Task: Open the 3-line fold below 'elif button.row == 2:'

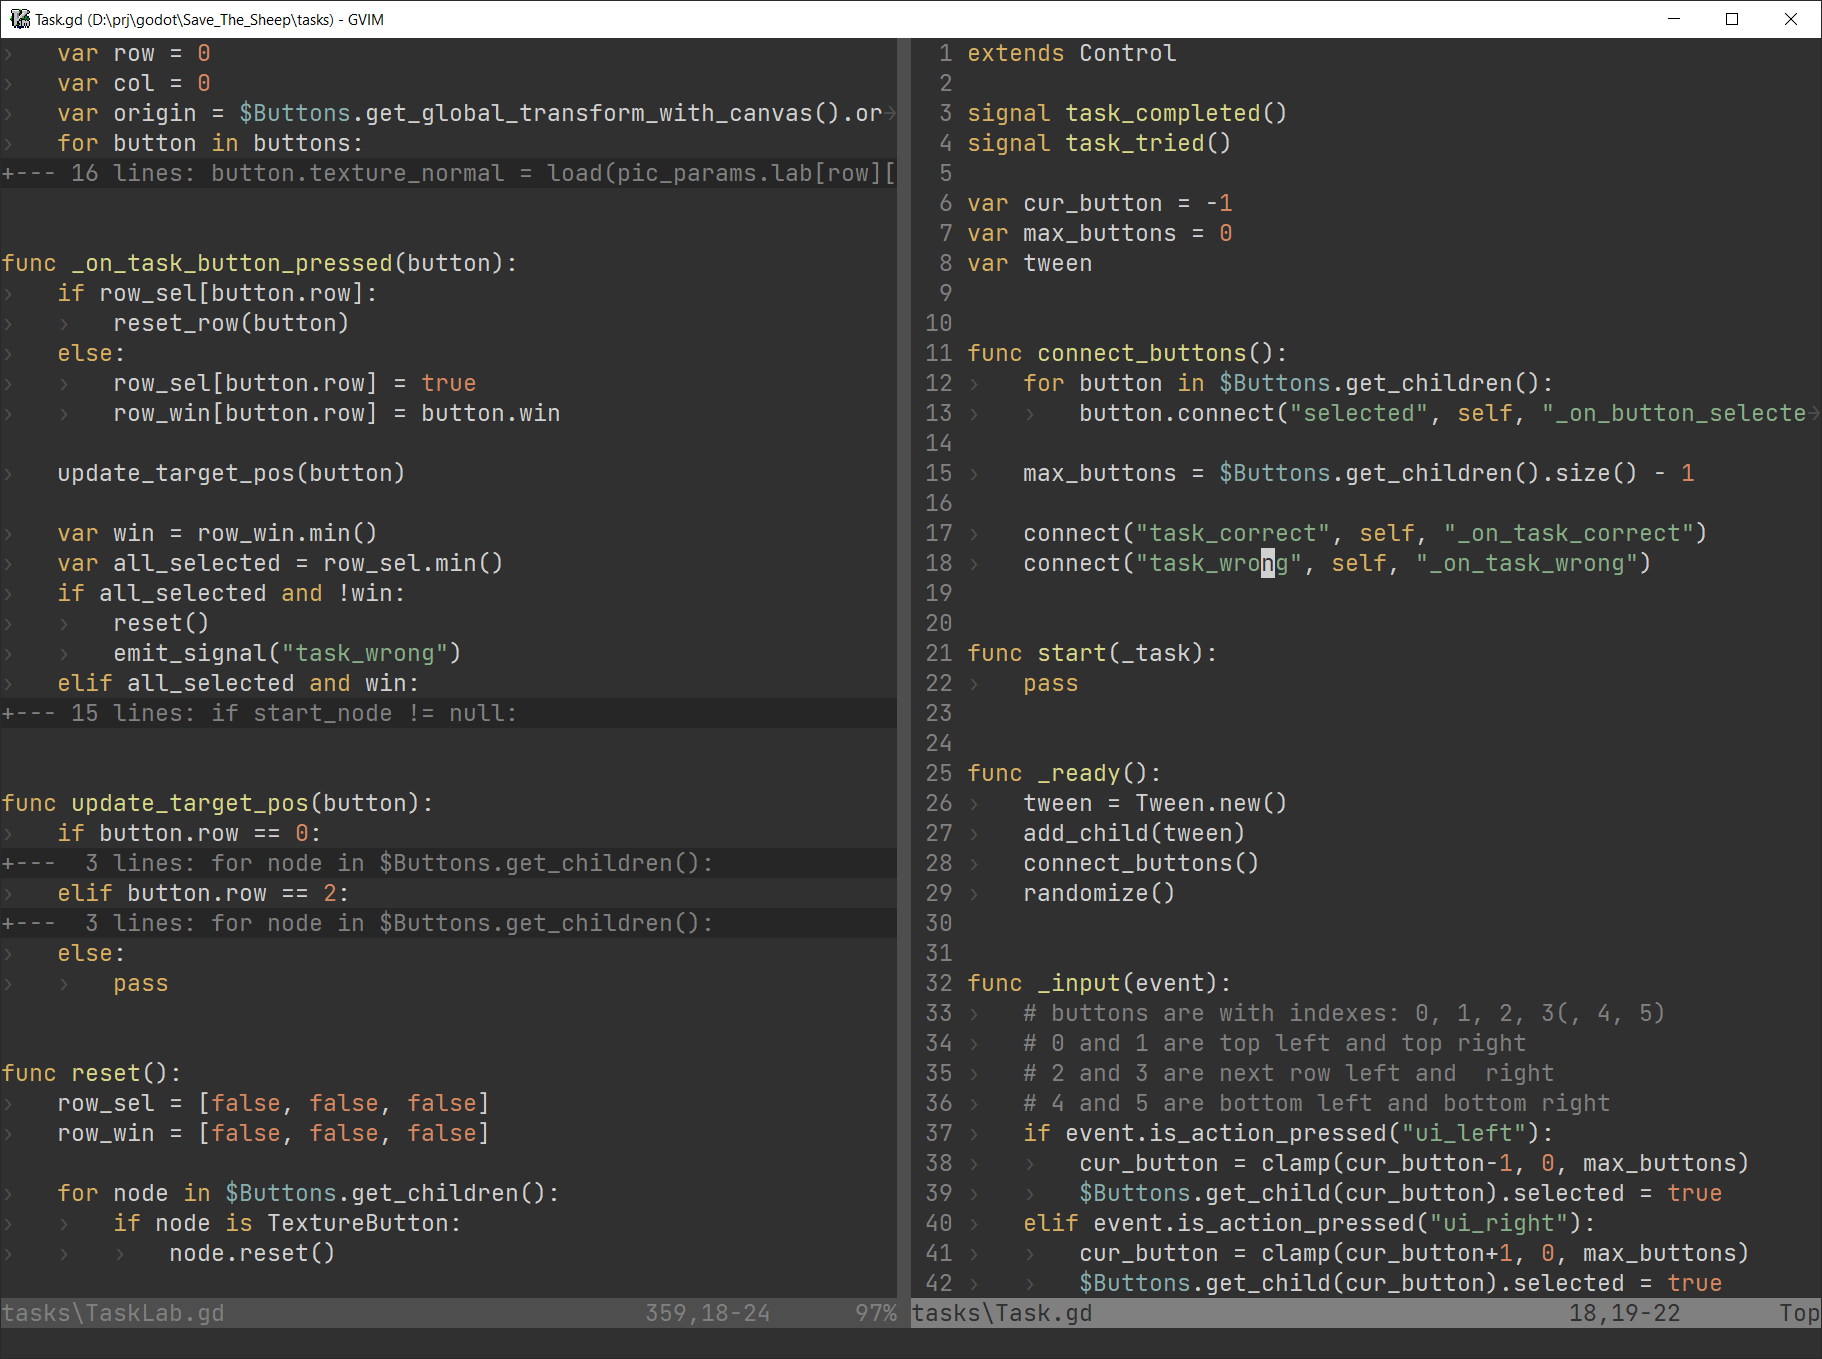Action: pyautogui.click(x=448, y=923)
